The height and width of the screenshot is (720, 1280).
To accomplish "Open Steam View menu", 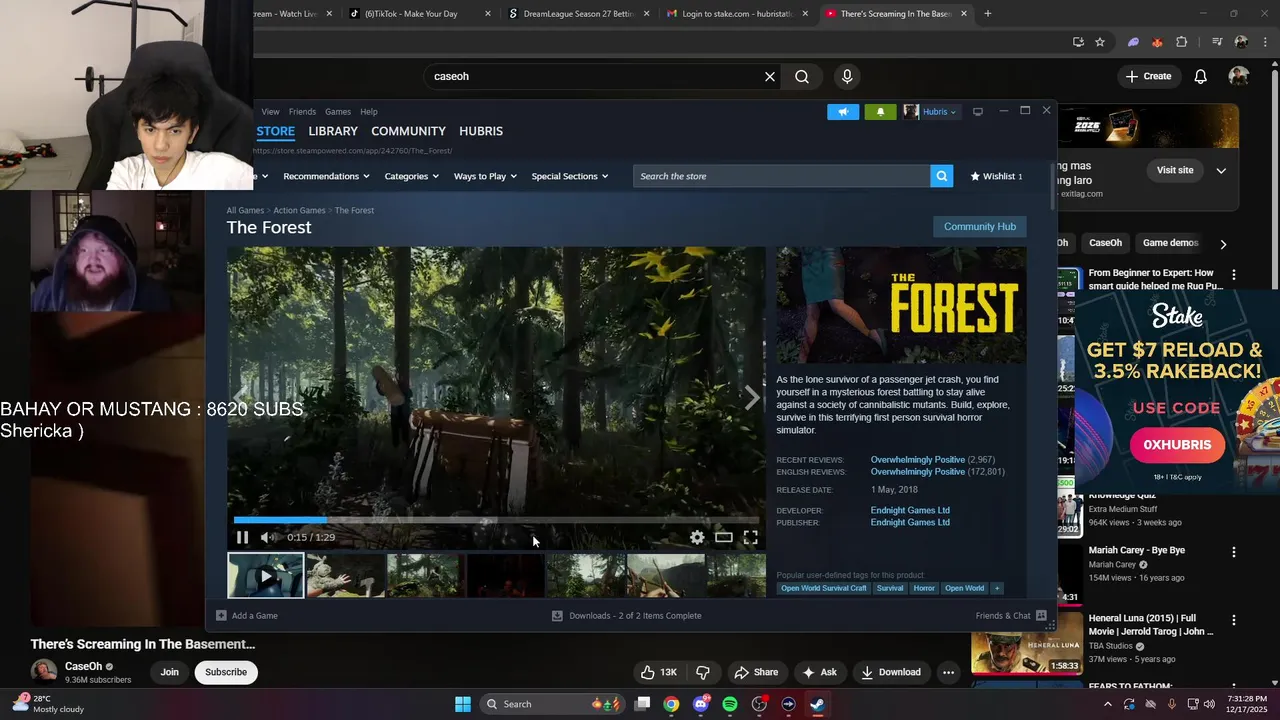I will click(270, 111).
